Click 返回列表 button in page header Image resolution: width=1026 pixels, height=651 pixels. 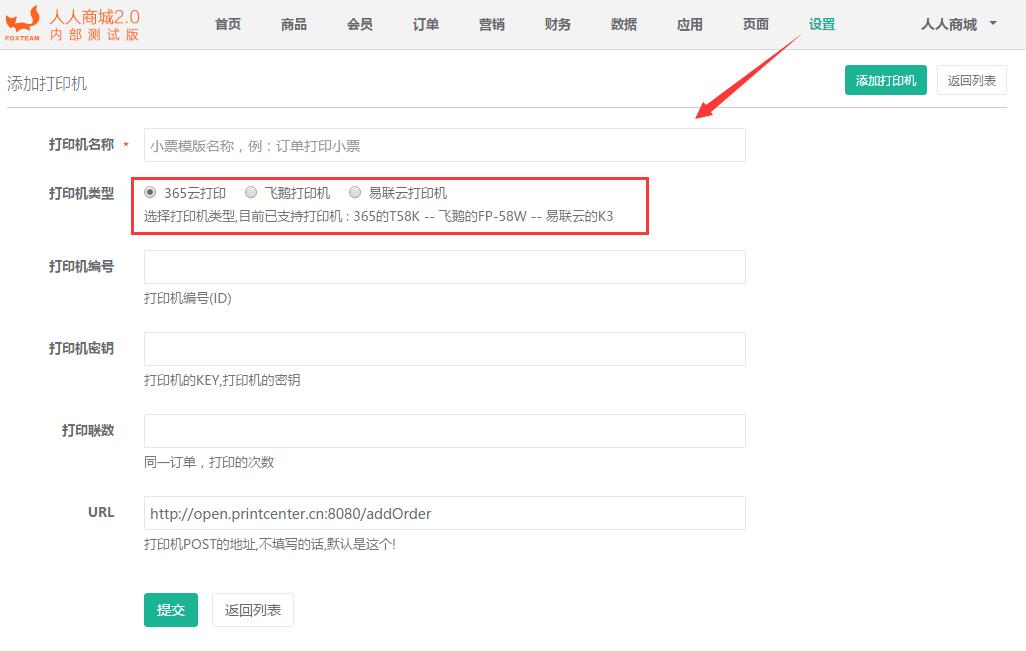972,80
